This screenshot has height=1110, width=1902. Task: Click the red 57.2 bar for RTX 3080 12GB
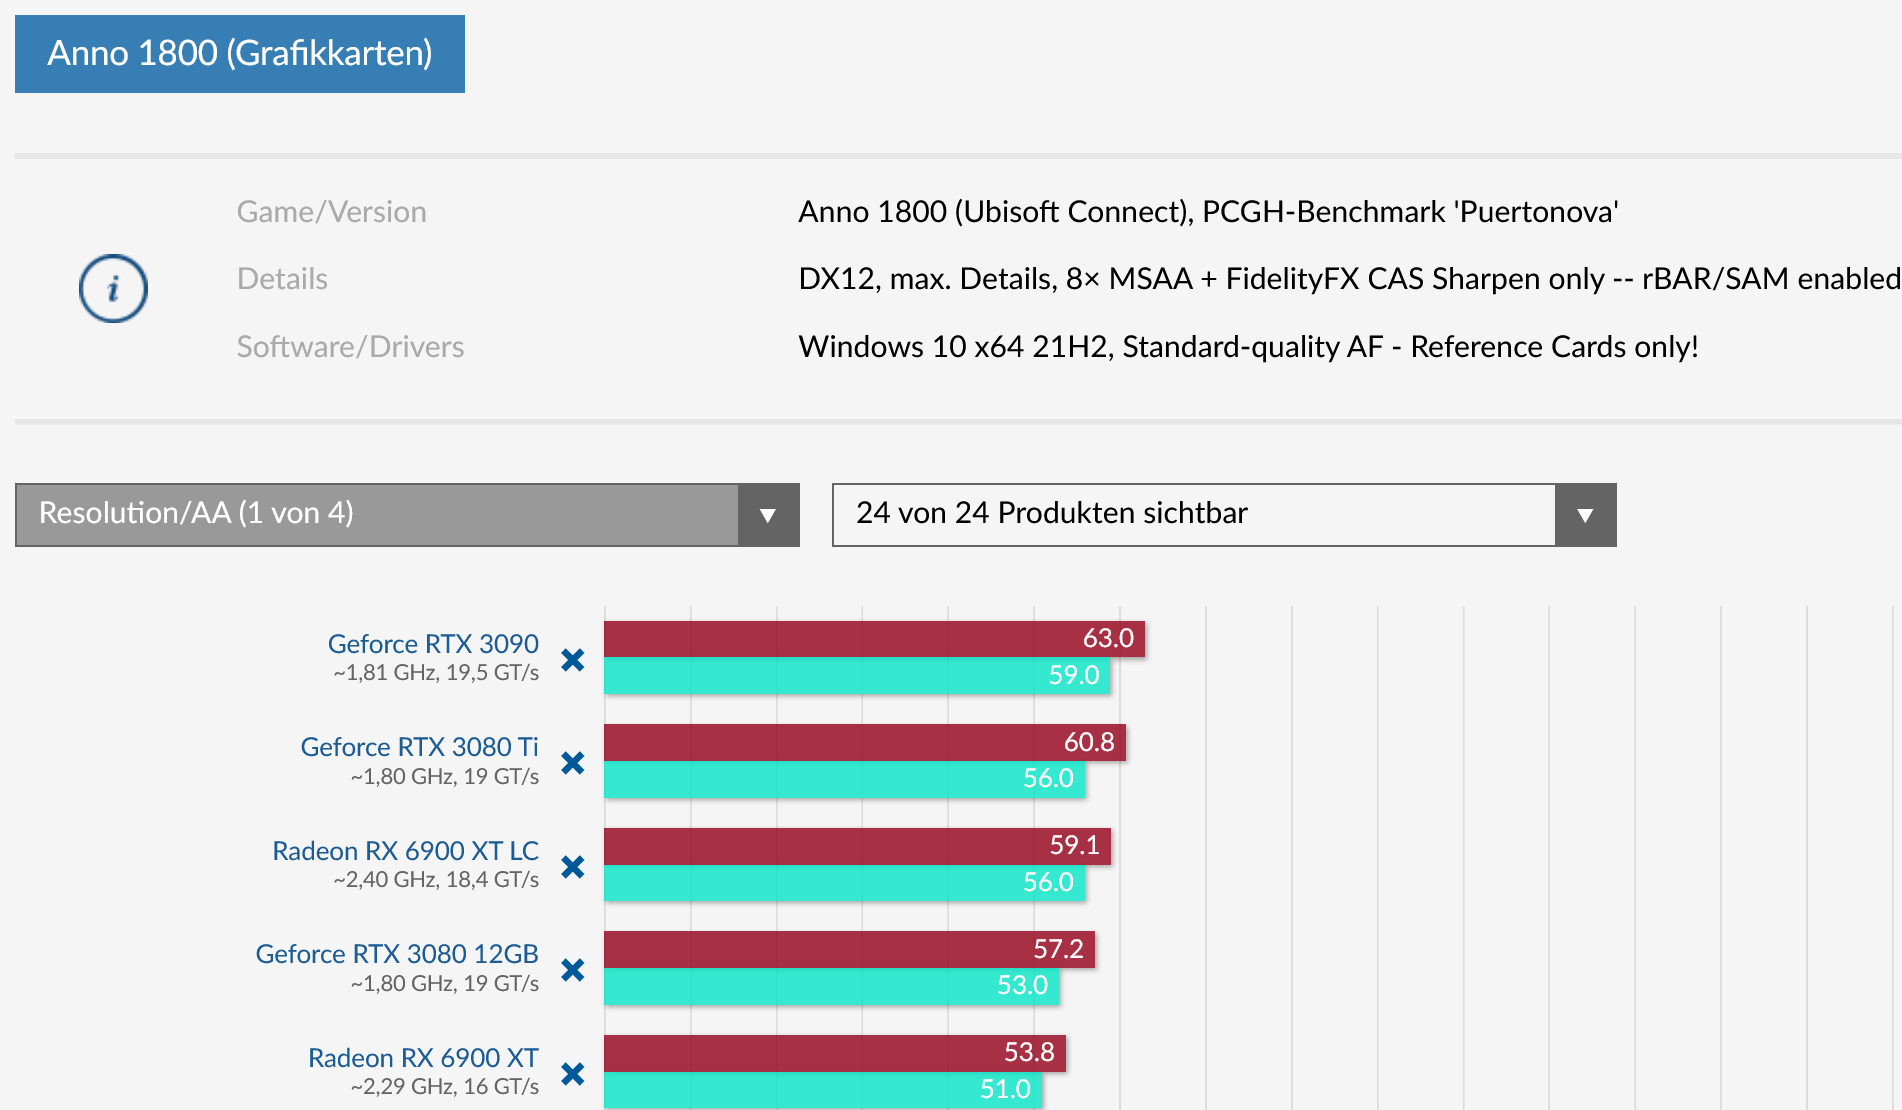[849, 949]
